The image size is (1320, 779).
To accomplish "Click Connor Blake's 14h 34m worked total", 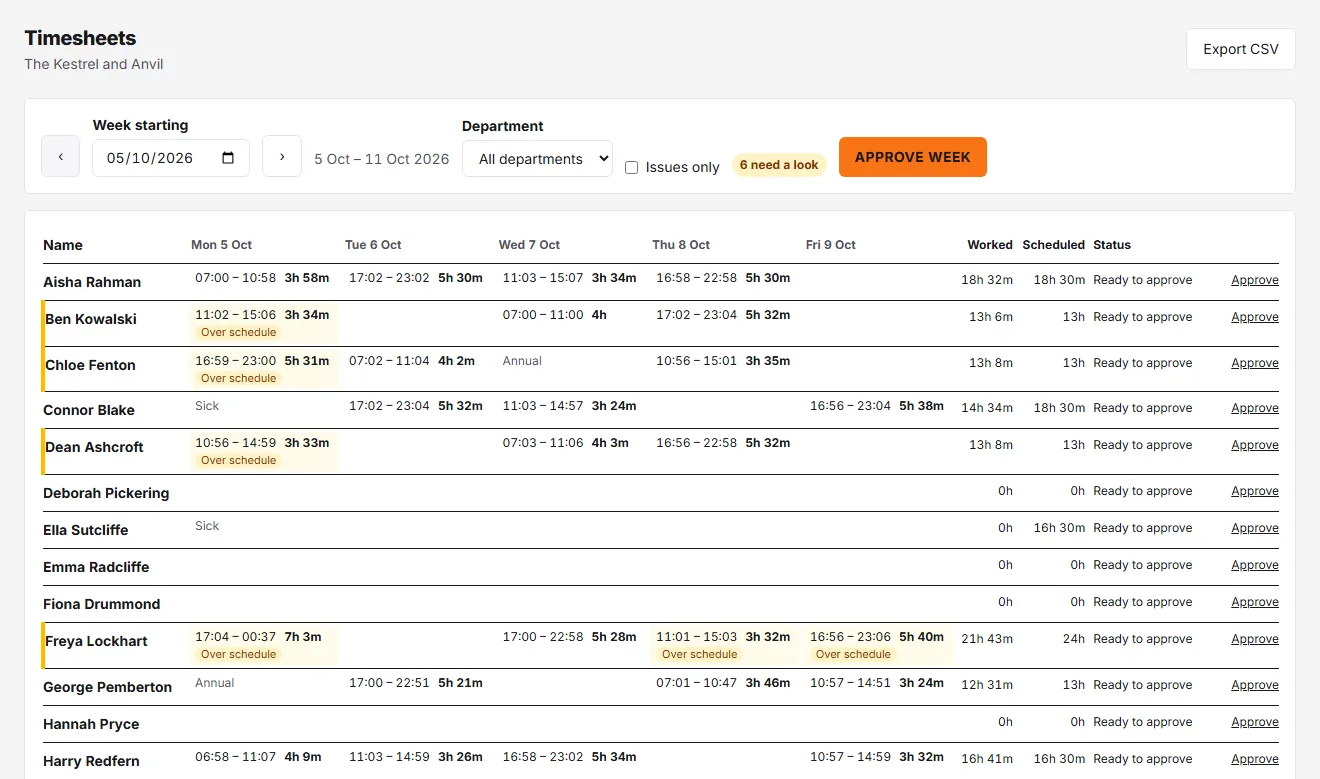I will pyautogui.click(x=987, y=408).
